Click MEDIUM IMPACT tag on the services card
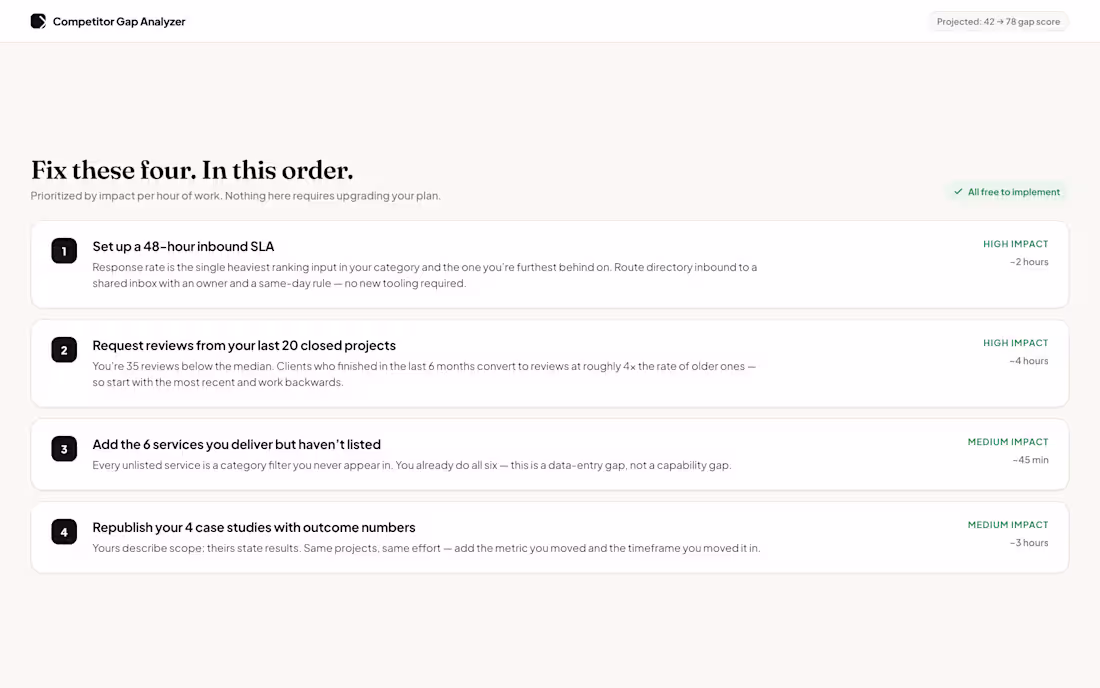 [x=1007, y=442]
